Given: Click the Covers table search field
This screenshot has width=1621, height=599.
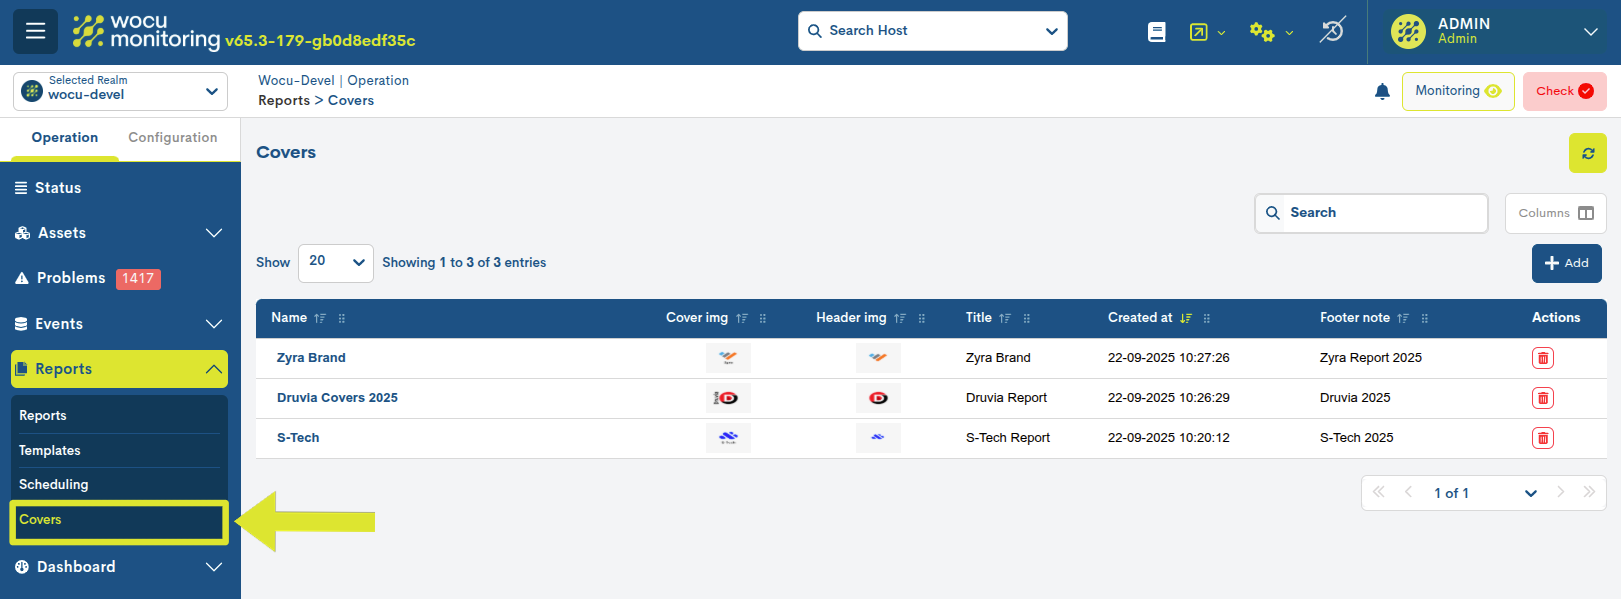Looking at the screenshot, I should 1380,213.
